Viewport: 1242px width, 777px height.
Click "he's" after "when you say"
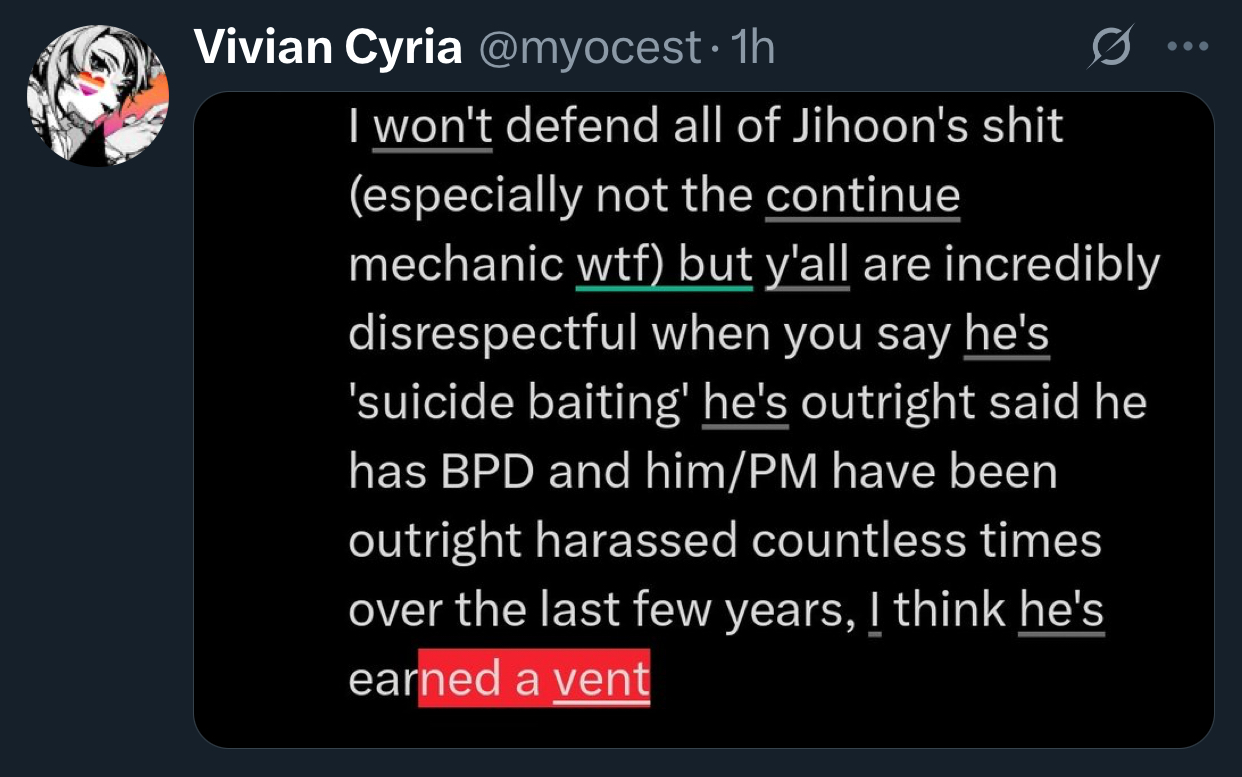pos(1007,334)
